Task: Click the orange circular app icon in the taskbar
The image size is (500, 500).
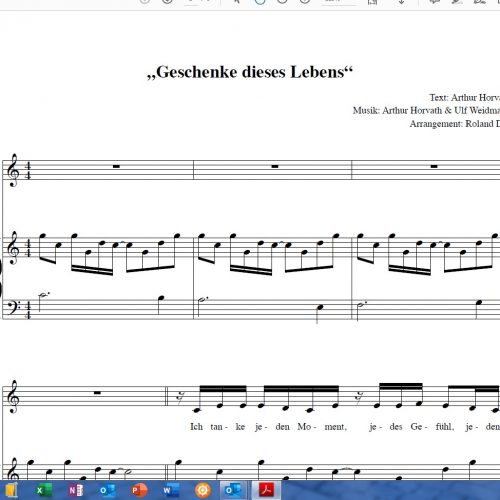Action: (x=202, y=490)
